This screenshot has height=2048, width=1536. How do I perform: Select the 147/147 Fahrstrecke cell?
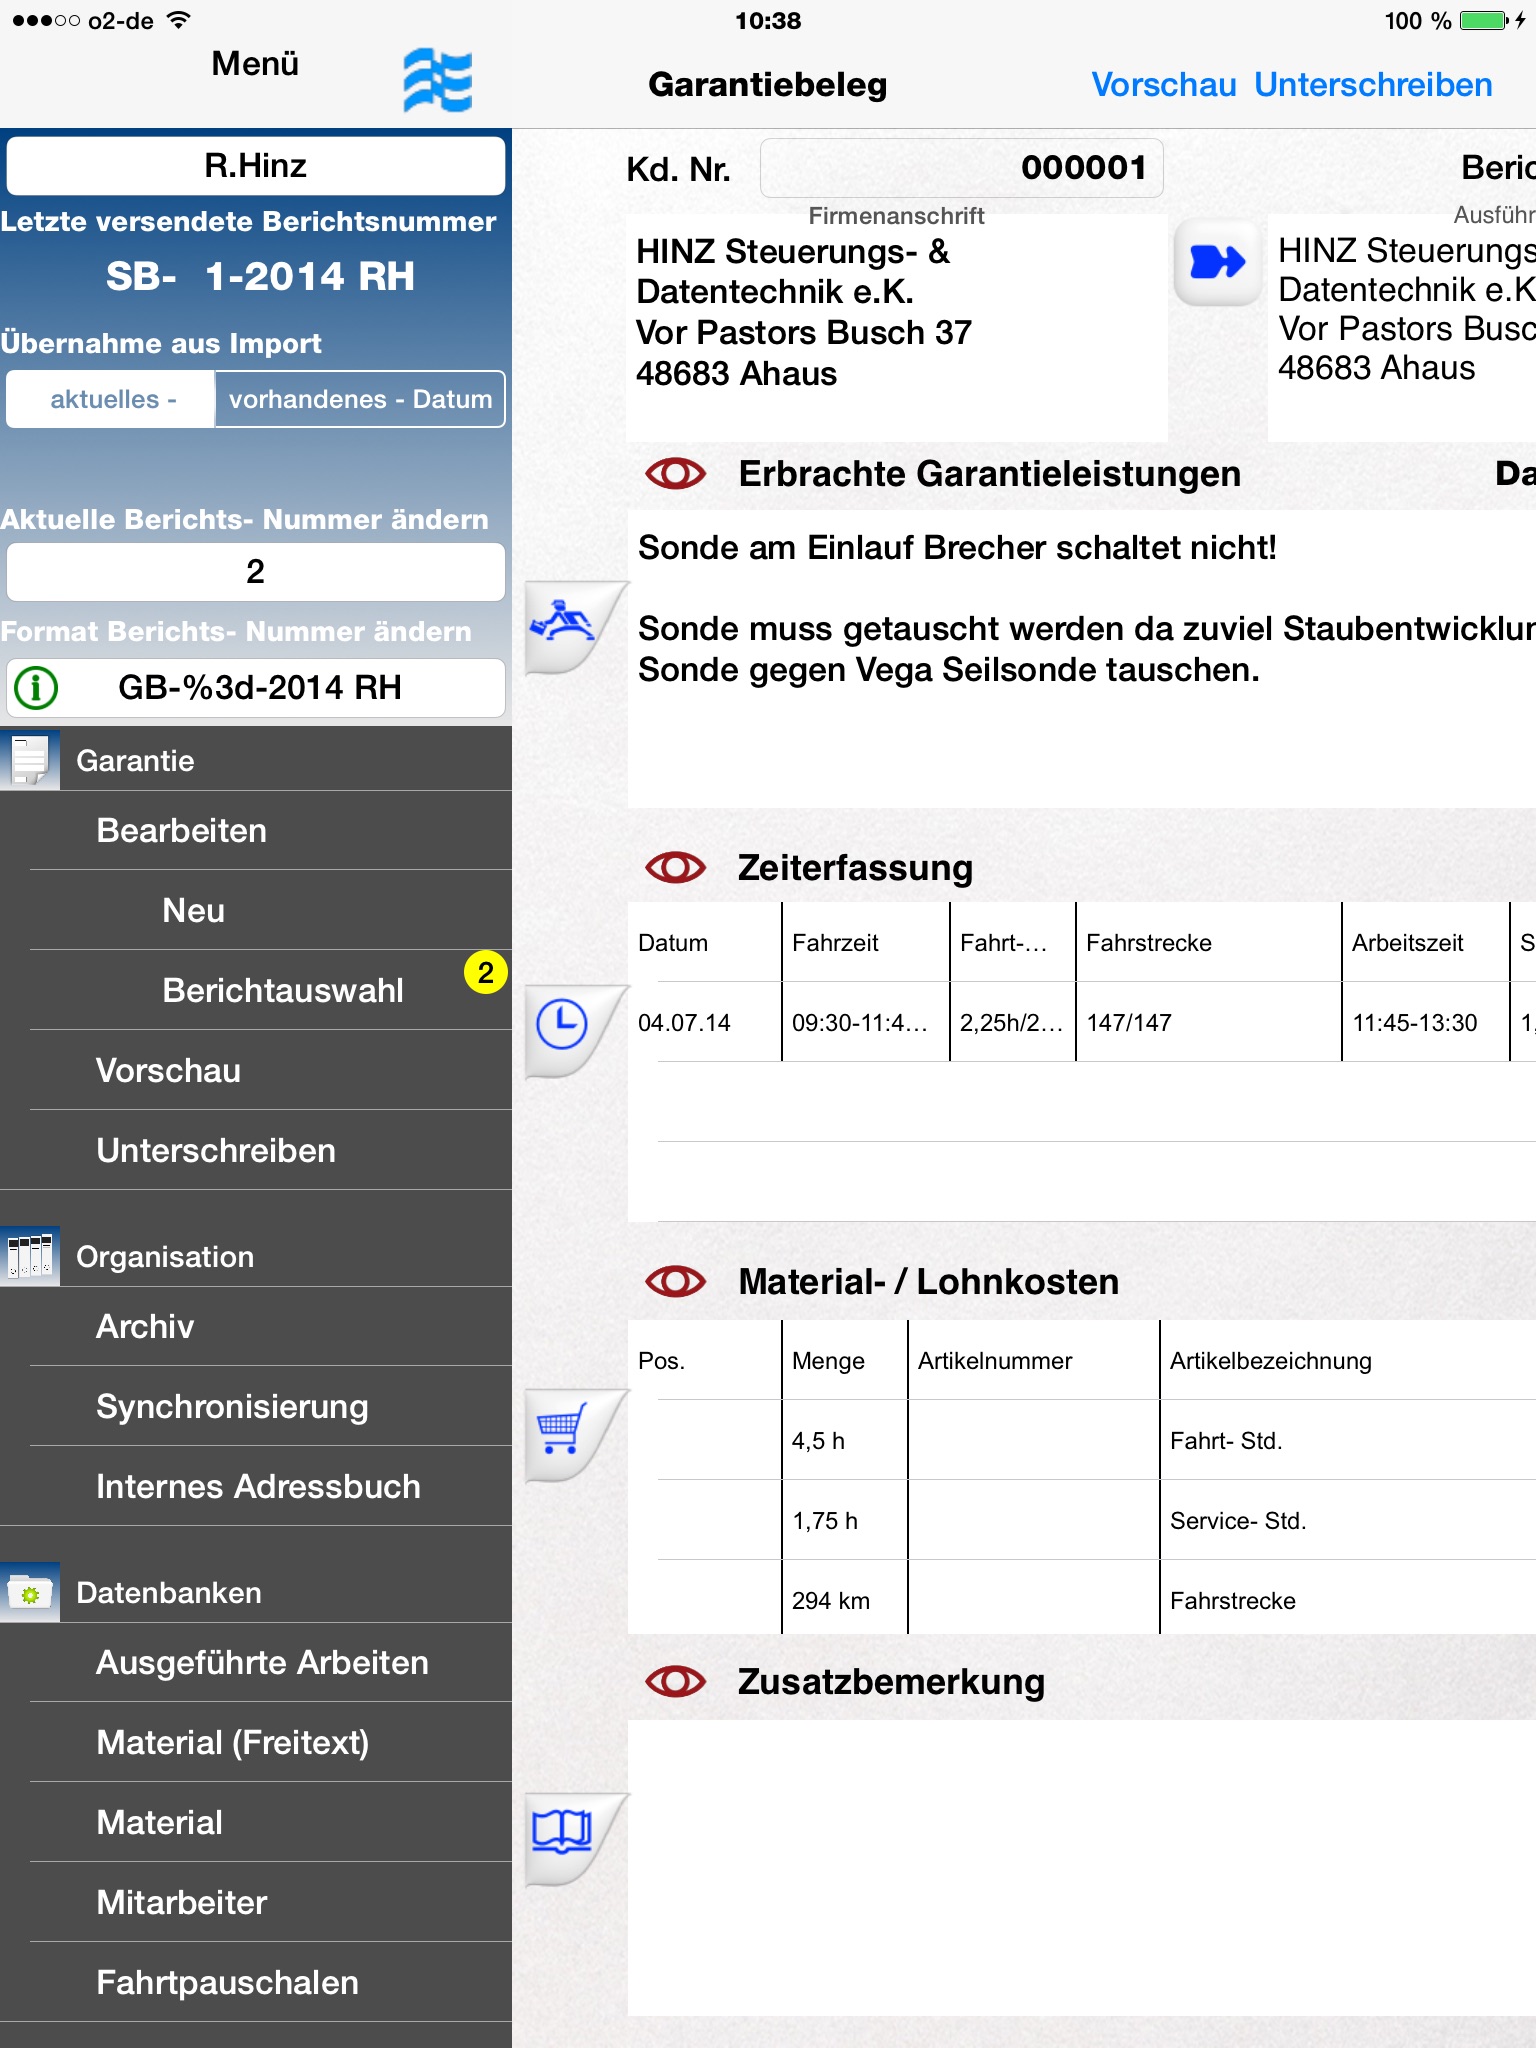tap(1208, 1022)
